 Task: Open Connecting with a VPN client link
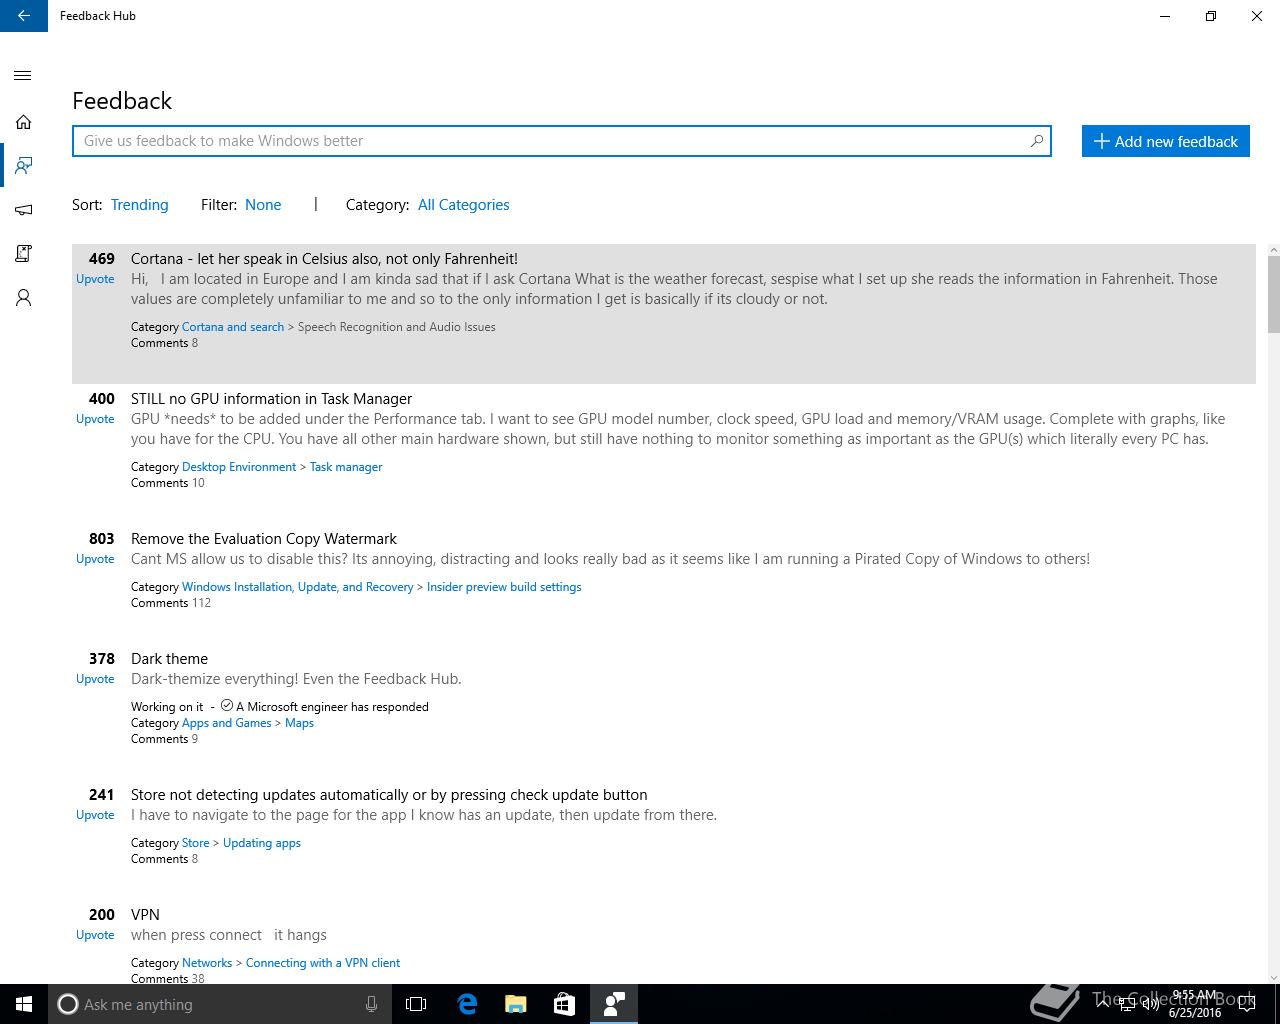point(323,963)
